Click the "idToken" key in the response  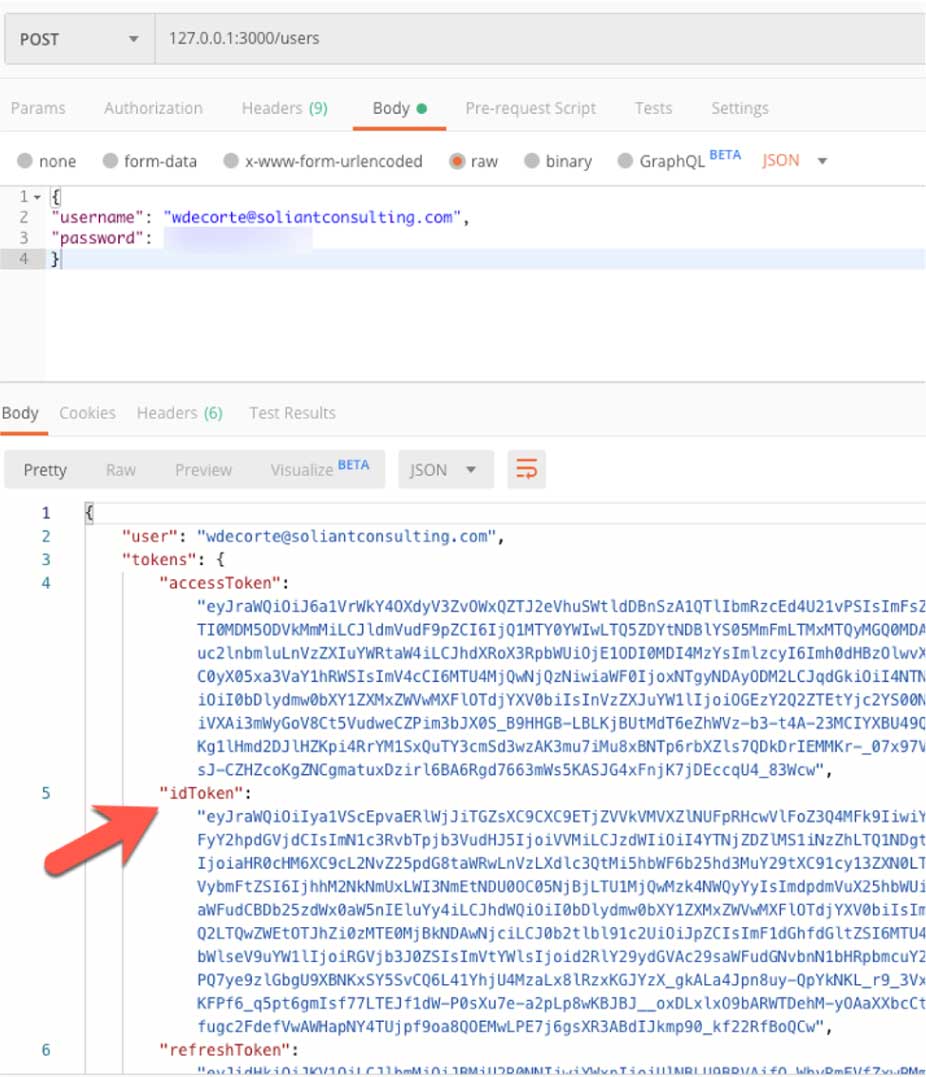tap(201, 793)
